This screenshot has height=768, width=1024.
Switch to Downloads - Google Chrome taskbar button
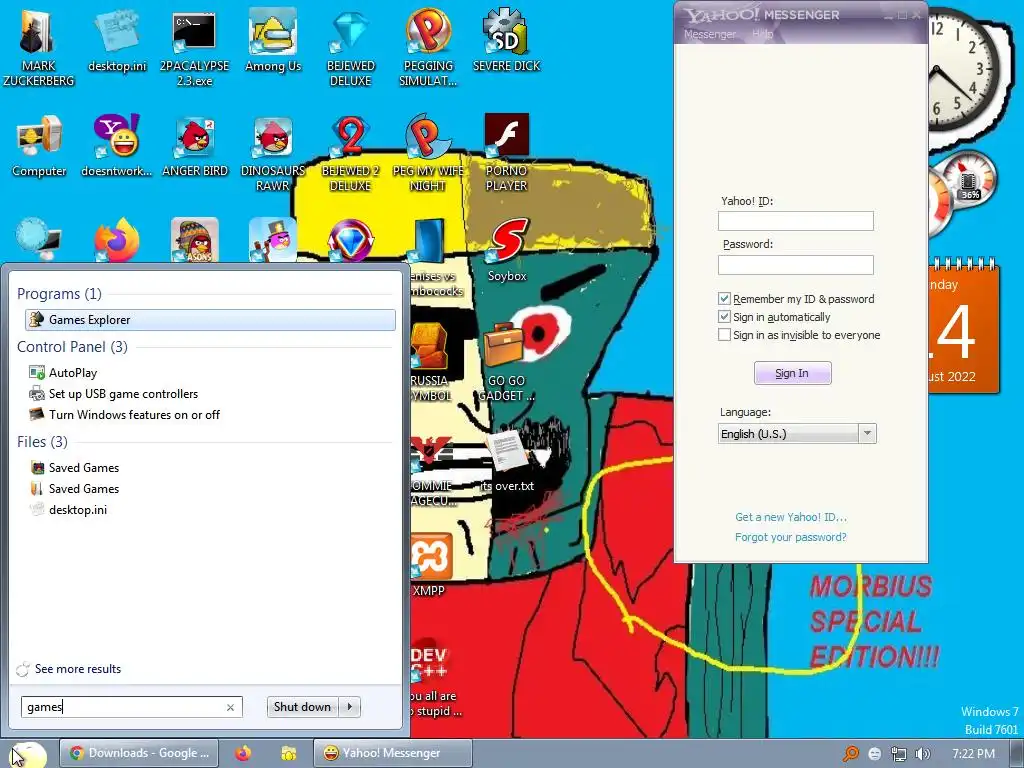point(140,753)
